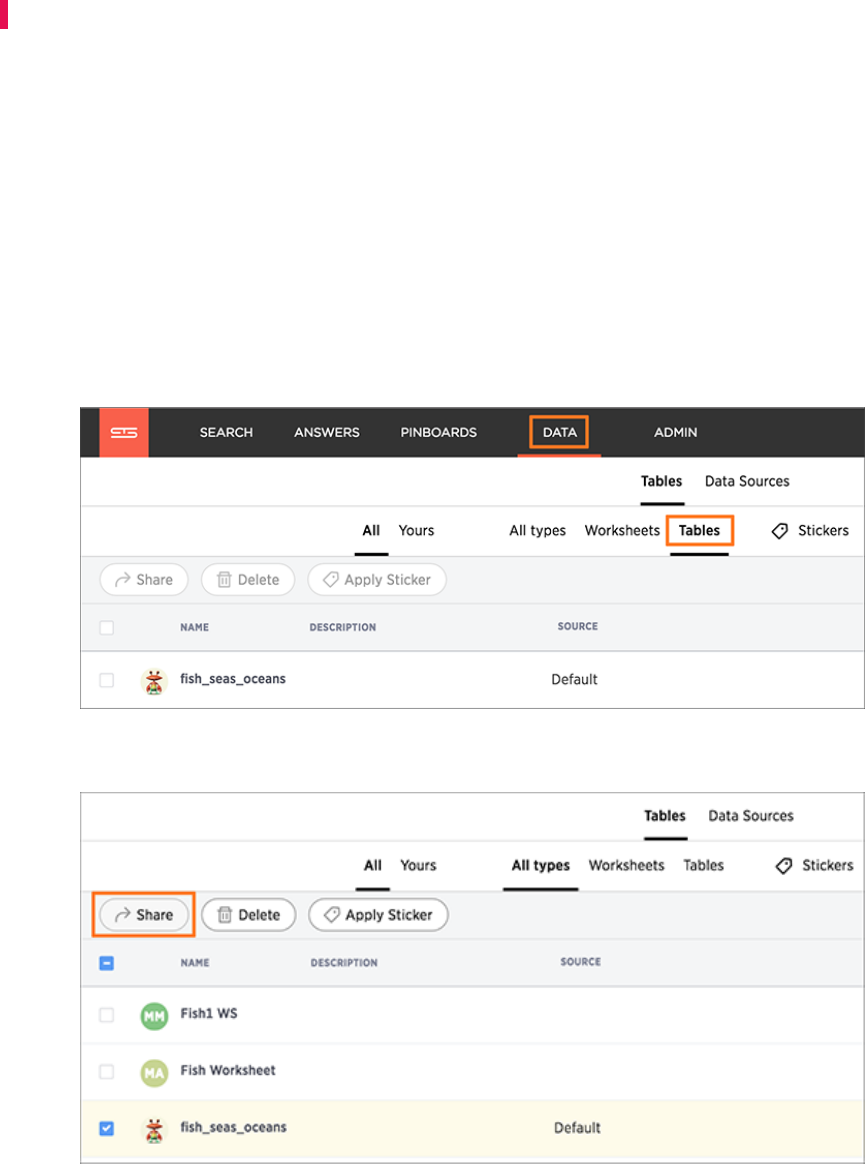The height and width of the screenshot is (1164, 865).
Task: Open the Fish1 WS worksheet name
Action: (x=209, y=1013)
